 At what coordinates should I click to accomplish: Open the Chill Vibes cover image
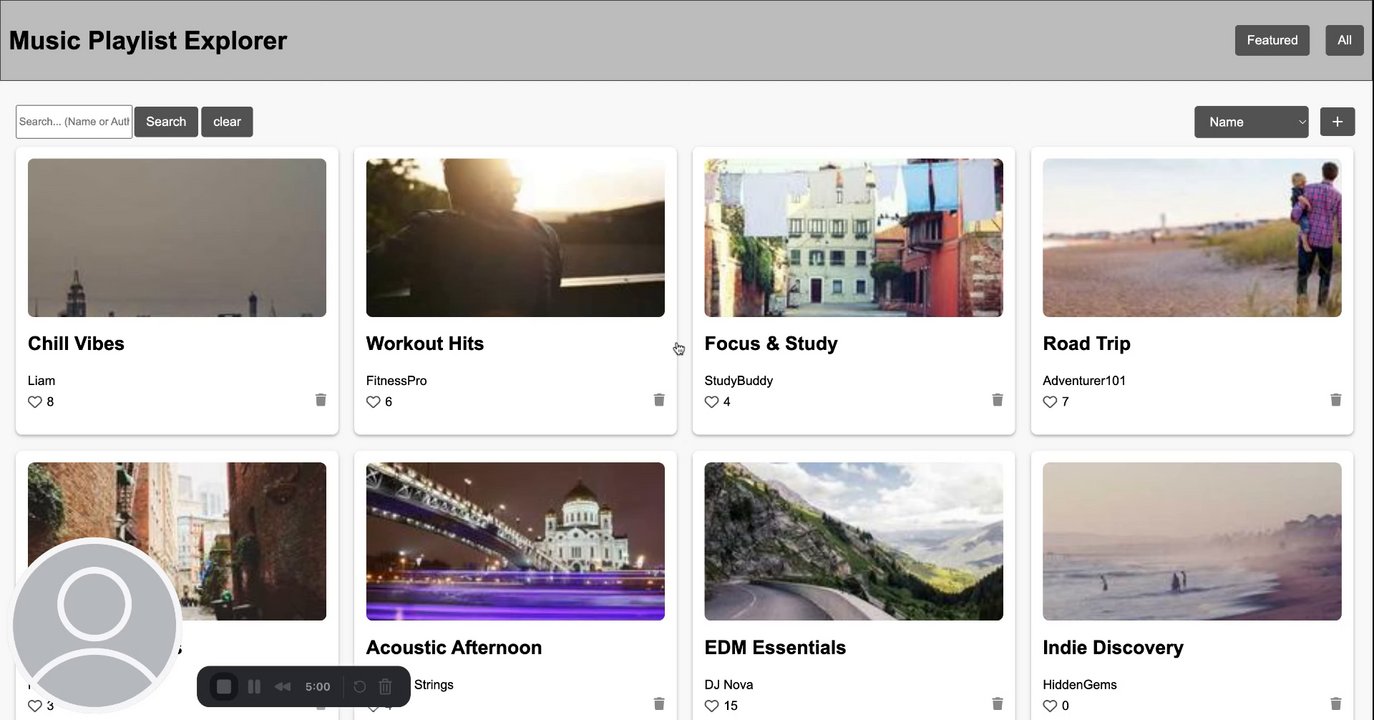pyautogui.click(x=177, y=238)
